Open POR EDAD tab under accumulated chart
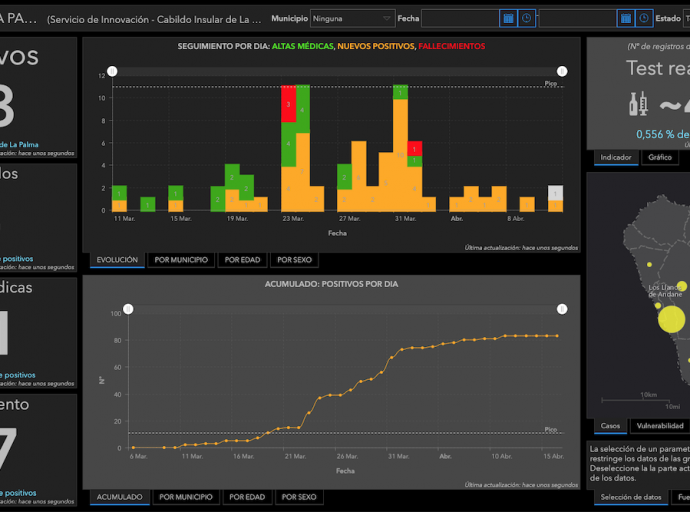Viewport: 690px width, 512px height. (247, 497)
